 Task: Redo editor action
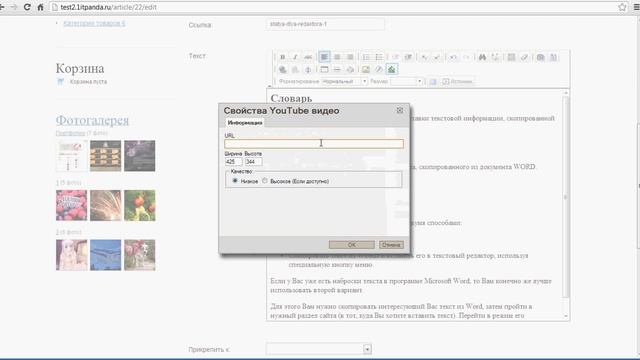coord(467,57)
